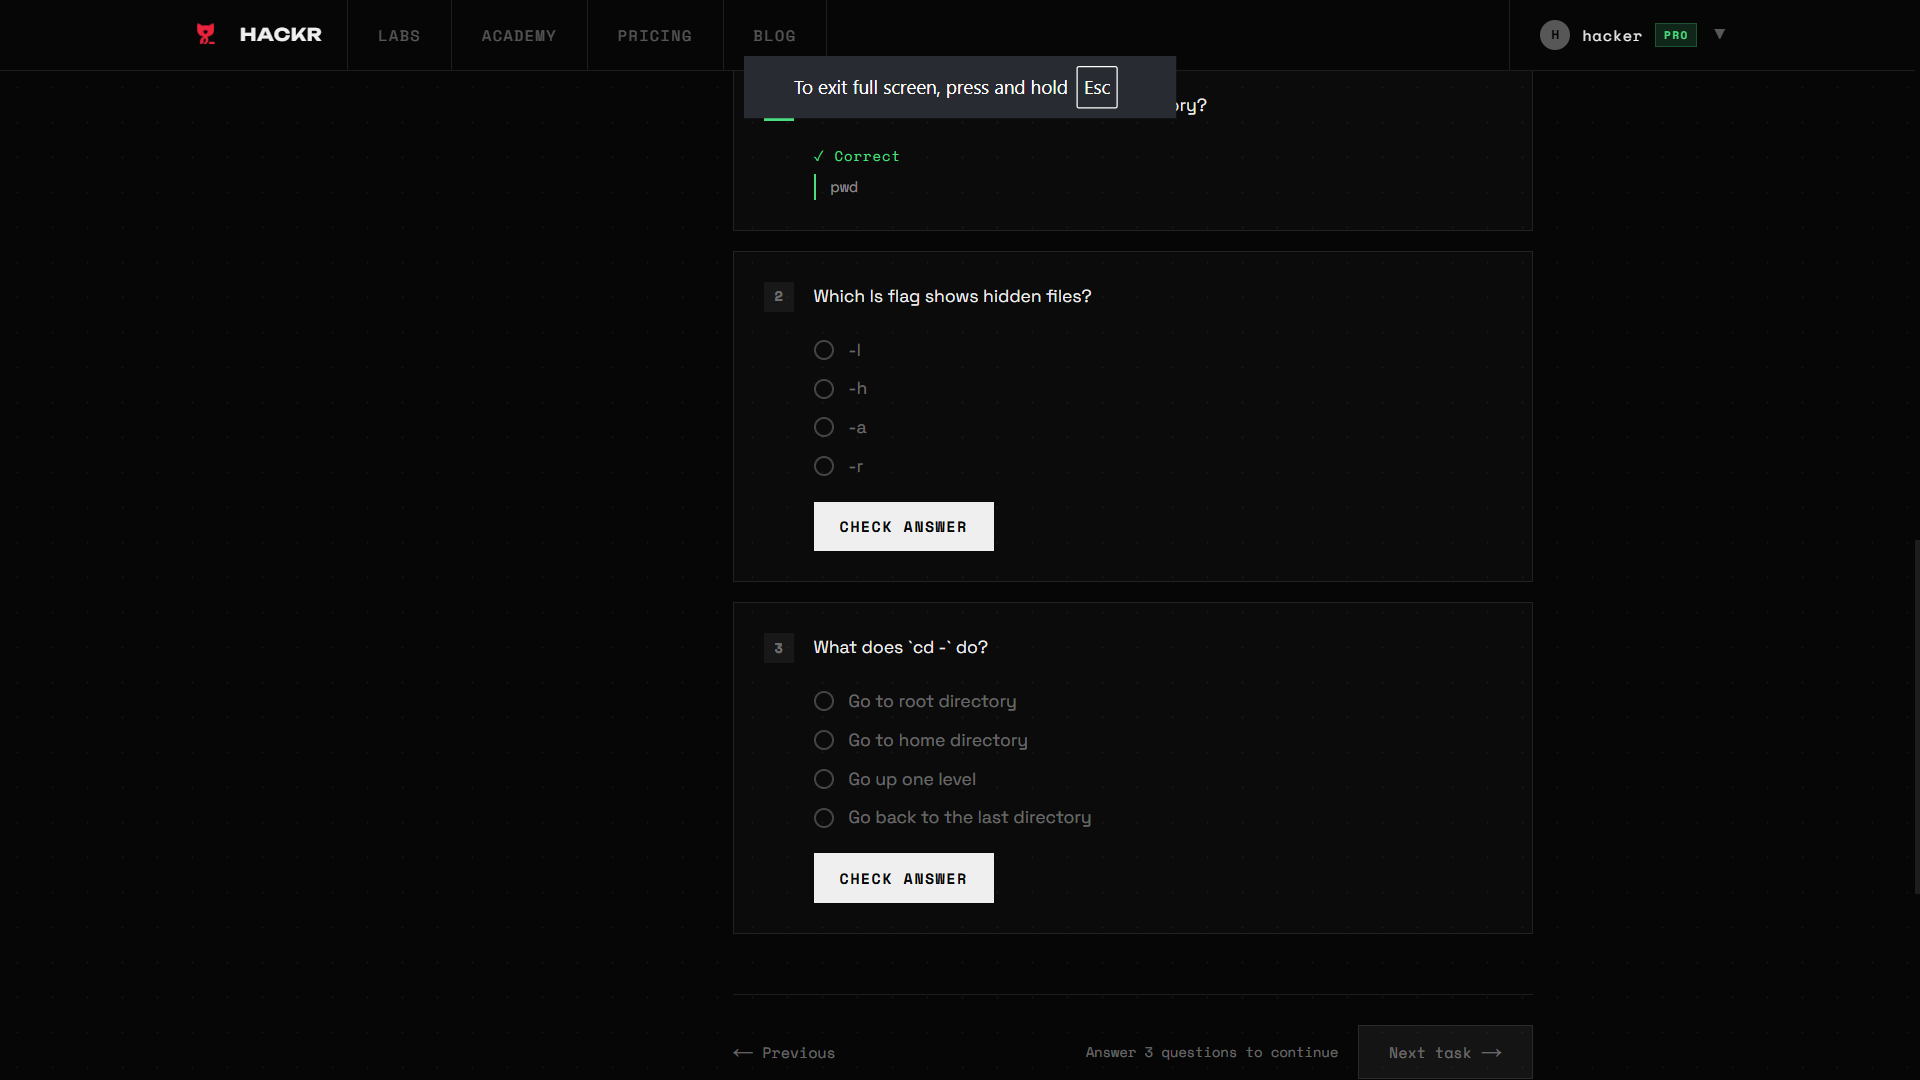This screenshot has width=1920, height=1080.
Task: Pick 'Go back to the last directory'
Action: (x=824, y=818)
